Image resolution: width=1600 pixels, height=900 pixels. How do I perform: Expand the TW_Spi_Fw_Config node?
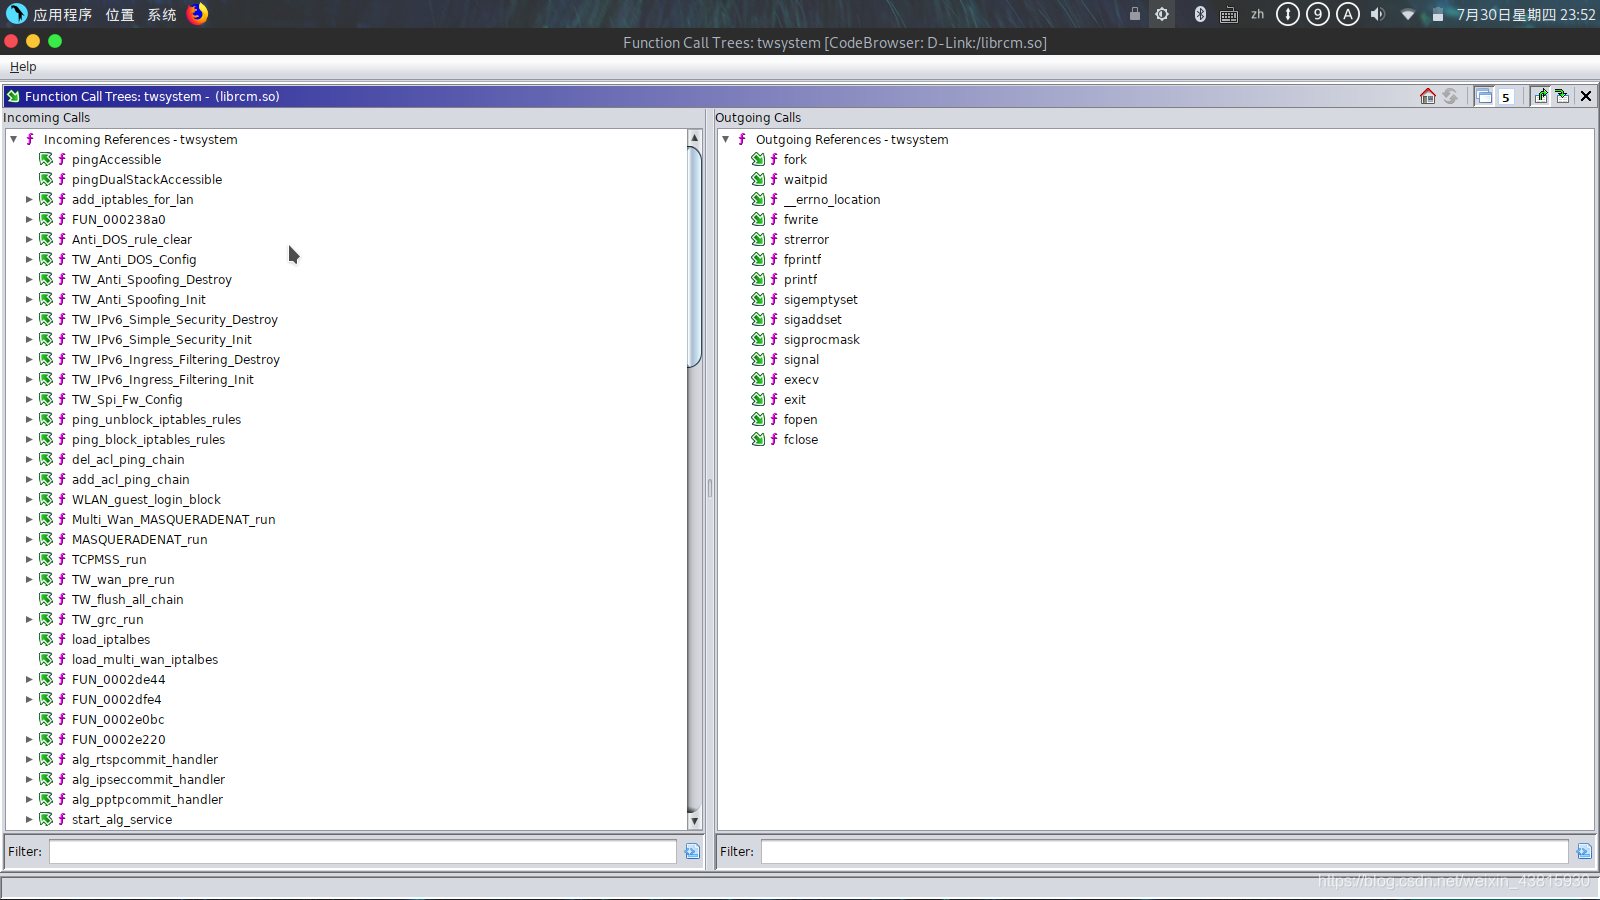click(29, 399)
